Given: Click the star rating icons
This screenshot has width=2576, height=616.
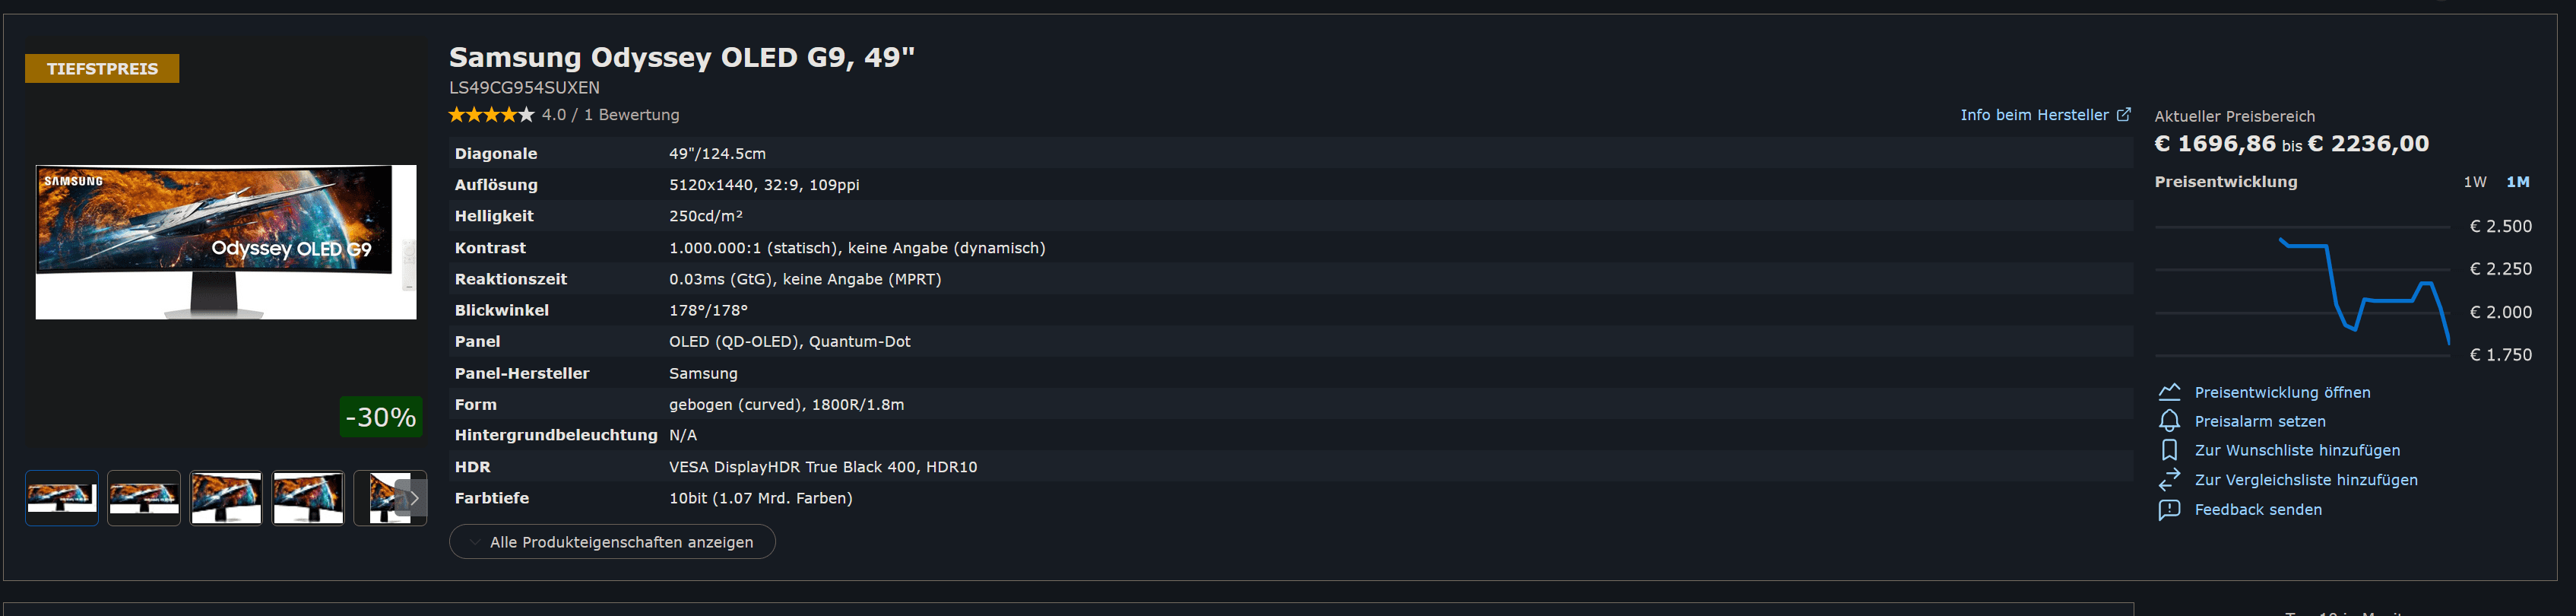Looking at the screenshot, I should coord(491,115).
